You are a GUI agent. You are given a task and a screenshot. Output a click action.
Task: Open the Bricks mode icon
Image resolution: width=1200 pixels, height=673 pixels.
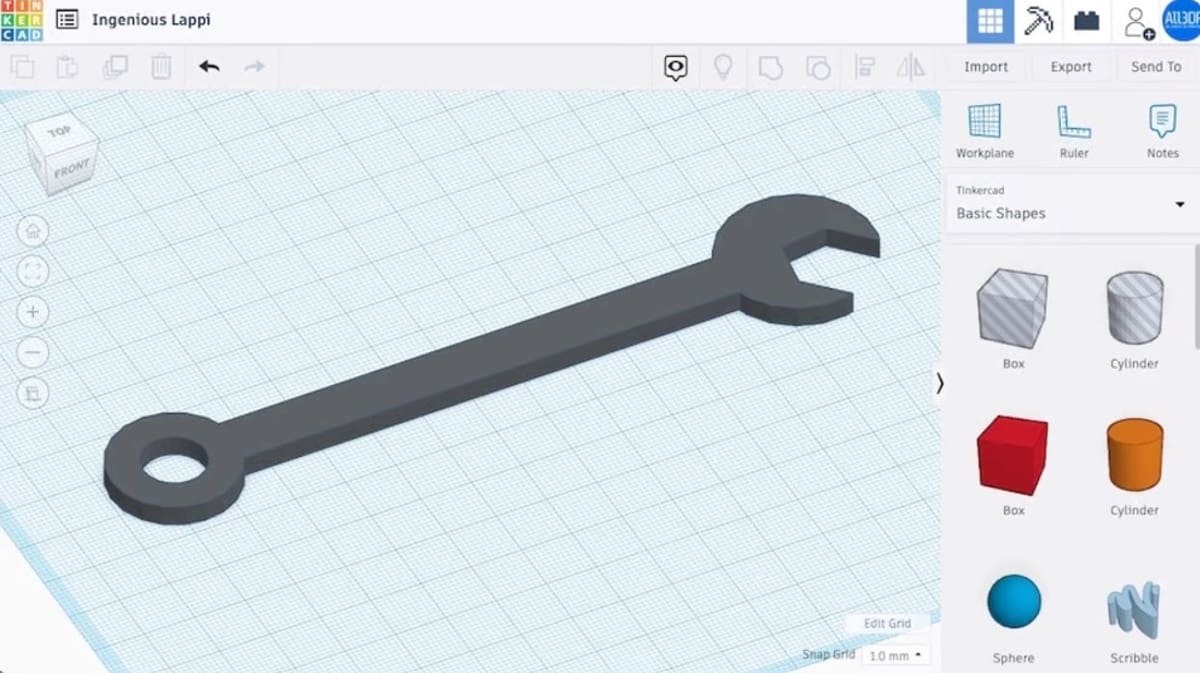[1087, 21]
